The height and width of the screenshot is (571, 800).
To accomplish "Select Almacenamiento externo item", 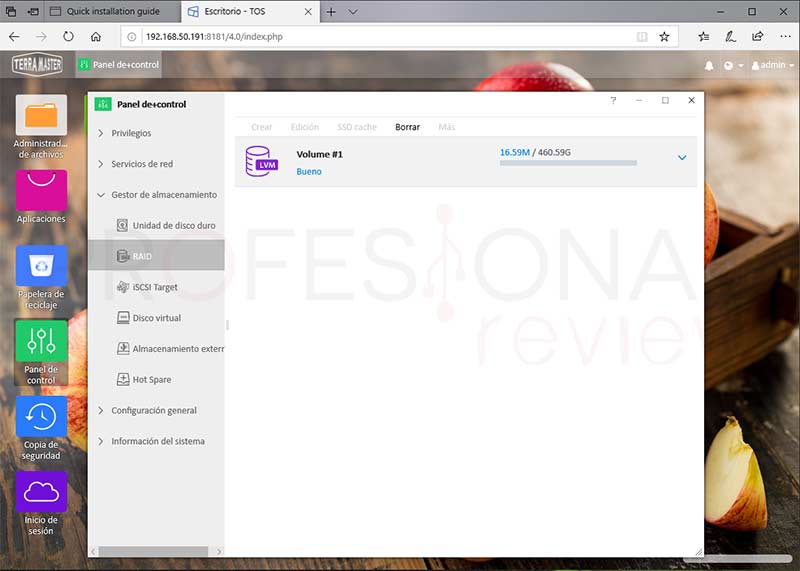I will tap(170, 349).
